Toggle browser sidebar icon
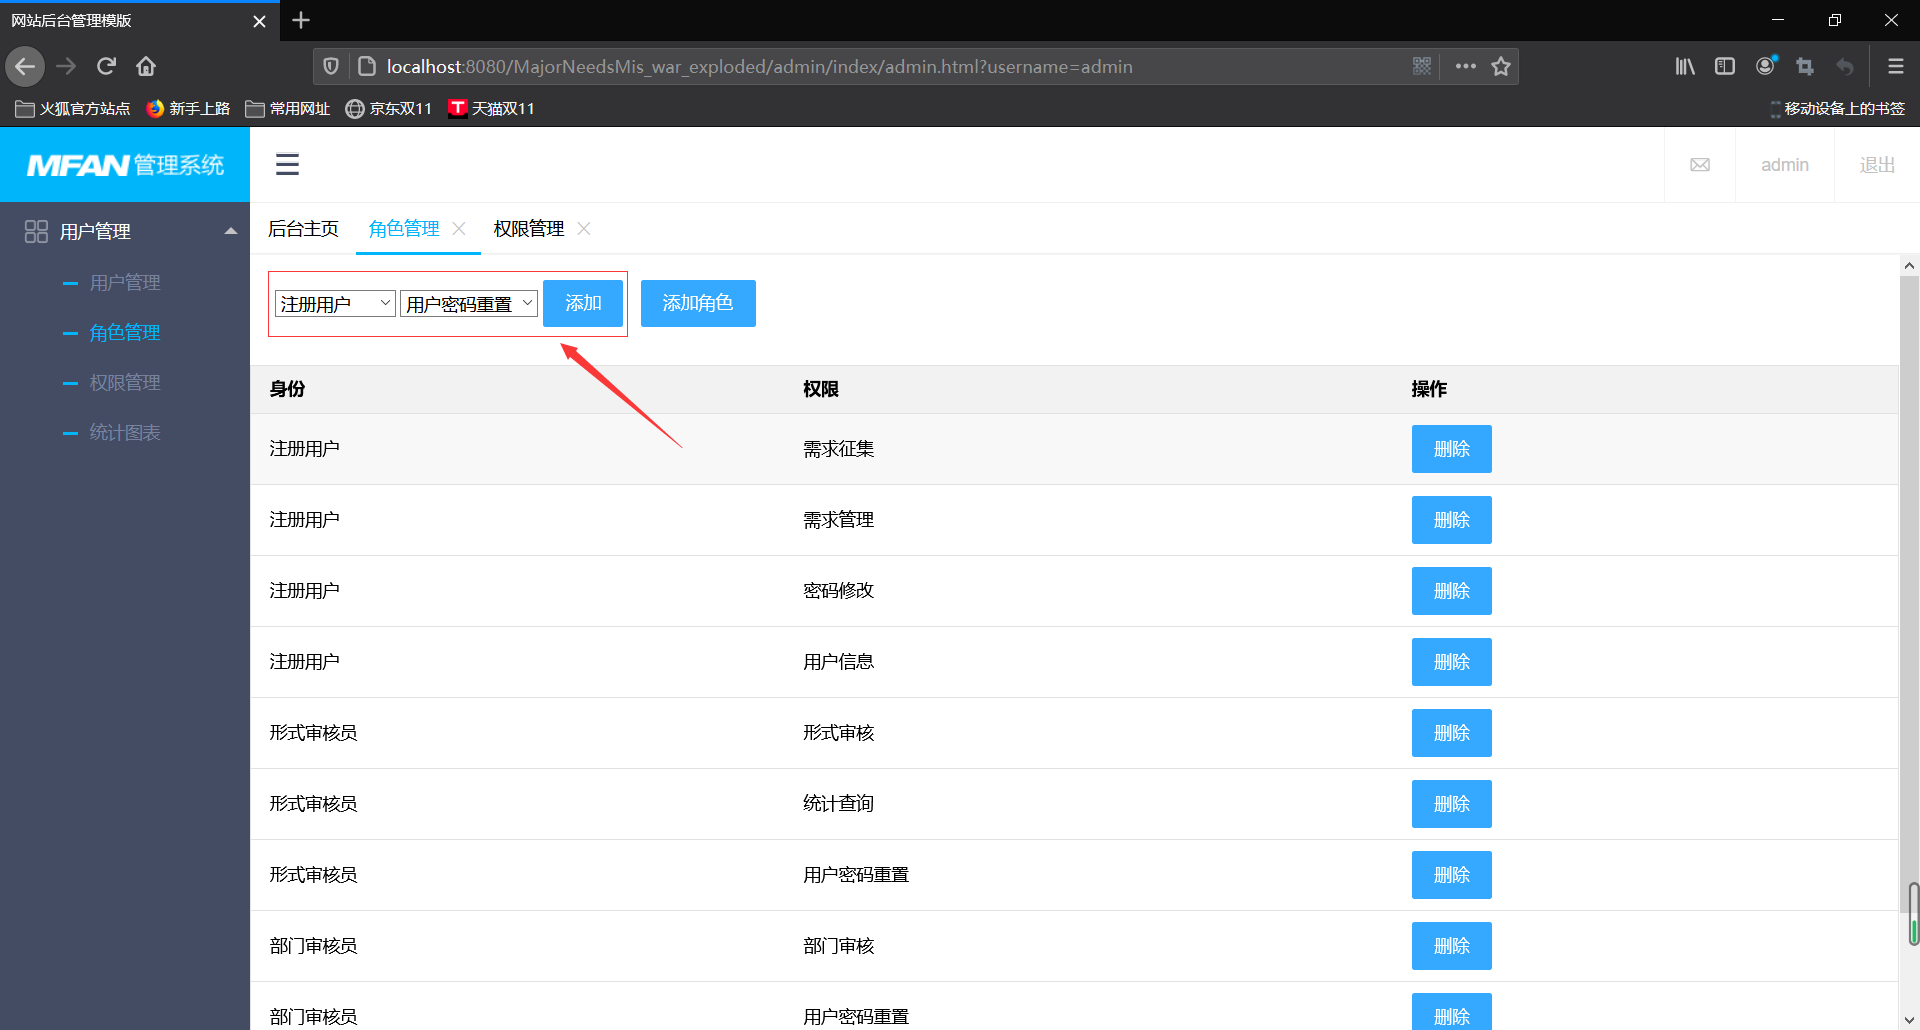The height and width of the screenshot is (1030, 1920). [1725, 66]
